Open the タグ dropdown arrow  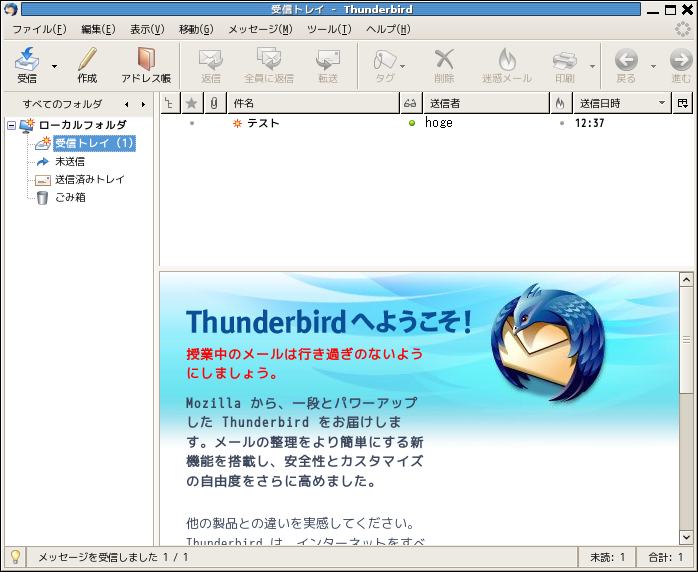pos(403,66)
